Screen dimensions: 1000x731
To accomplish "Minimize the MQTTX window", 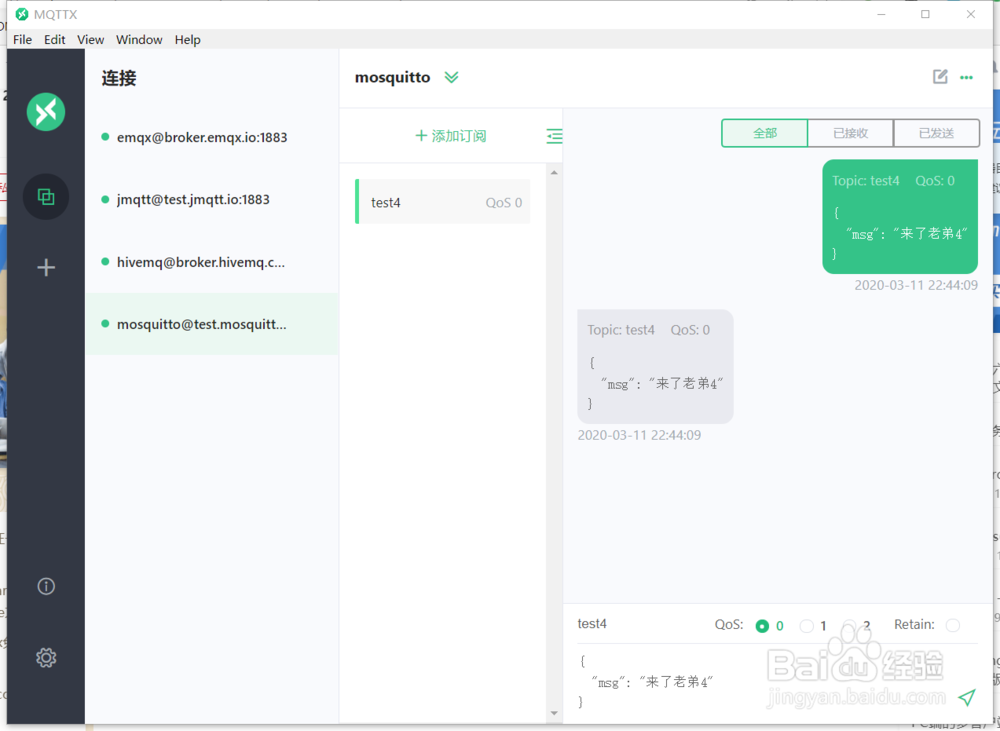I will 881,14.
